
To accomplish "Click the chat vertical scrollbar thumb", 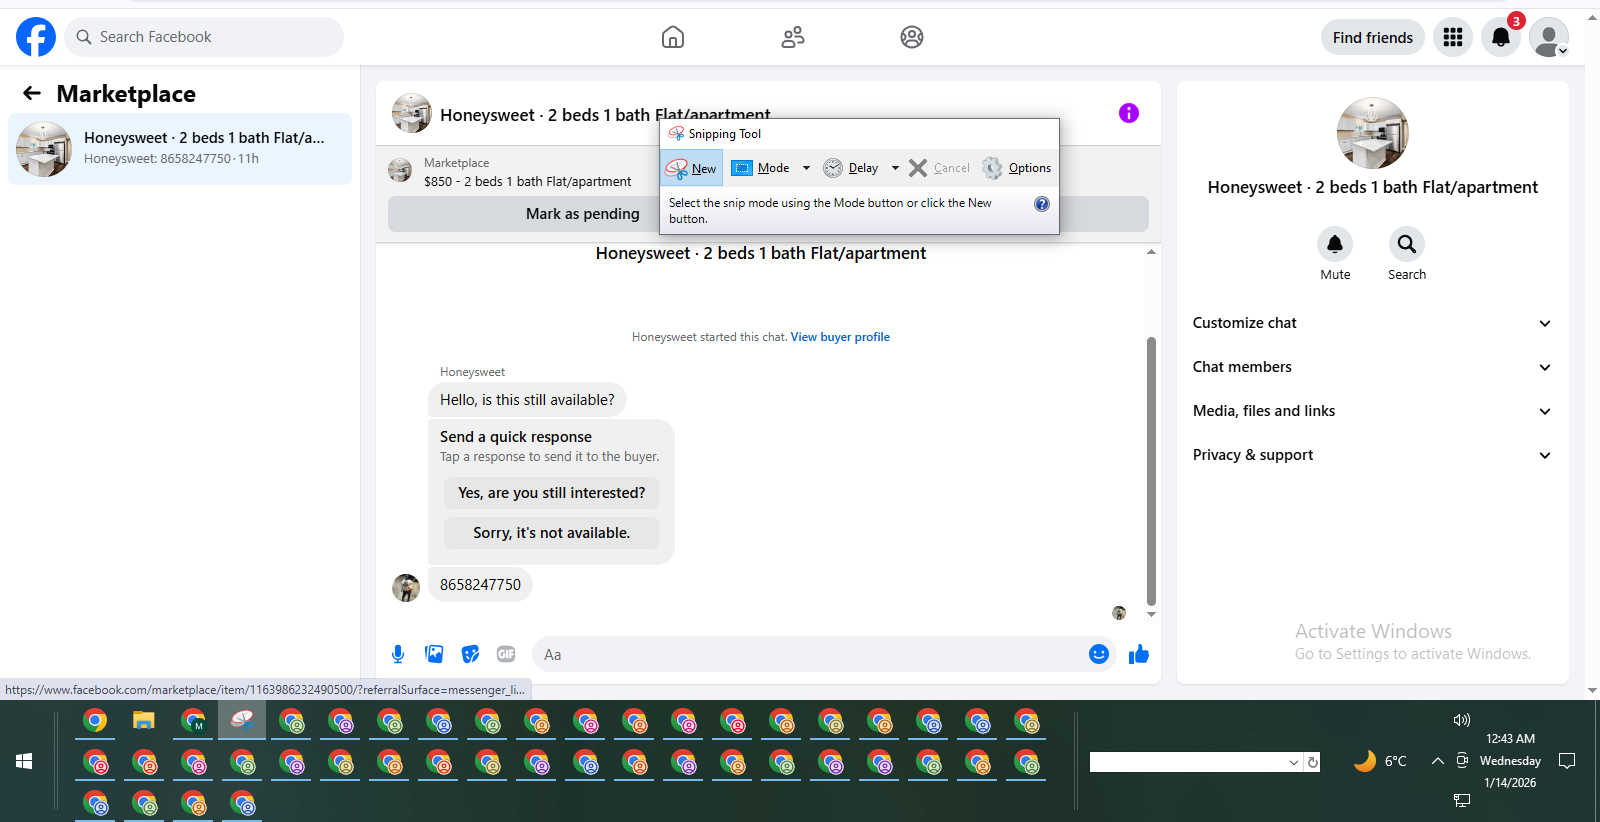I will click(x=1151, y=472).
